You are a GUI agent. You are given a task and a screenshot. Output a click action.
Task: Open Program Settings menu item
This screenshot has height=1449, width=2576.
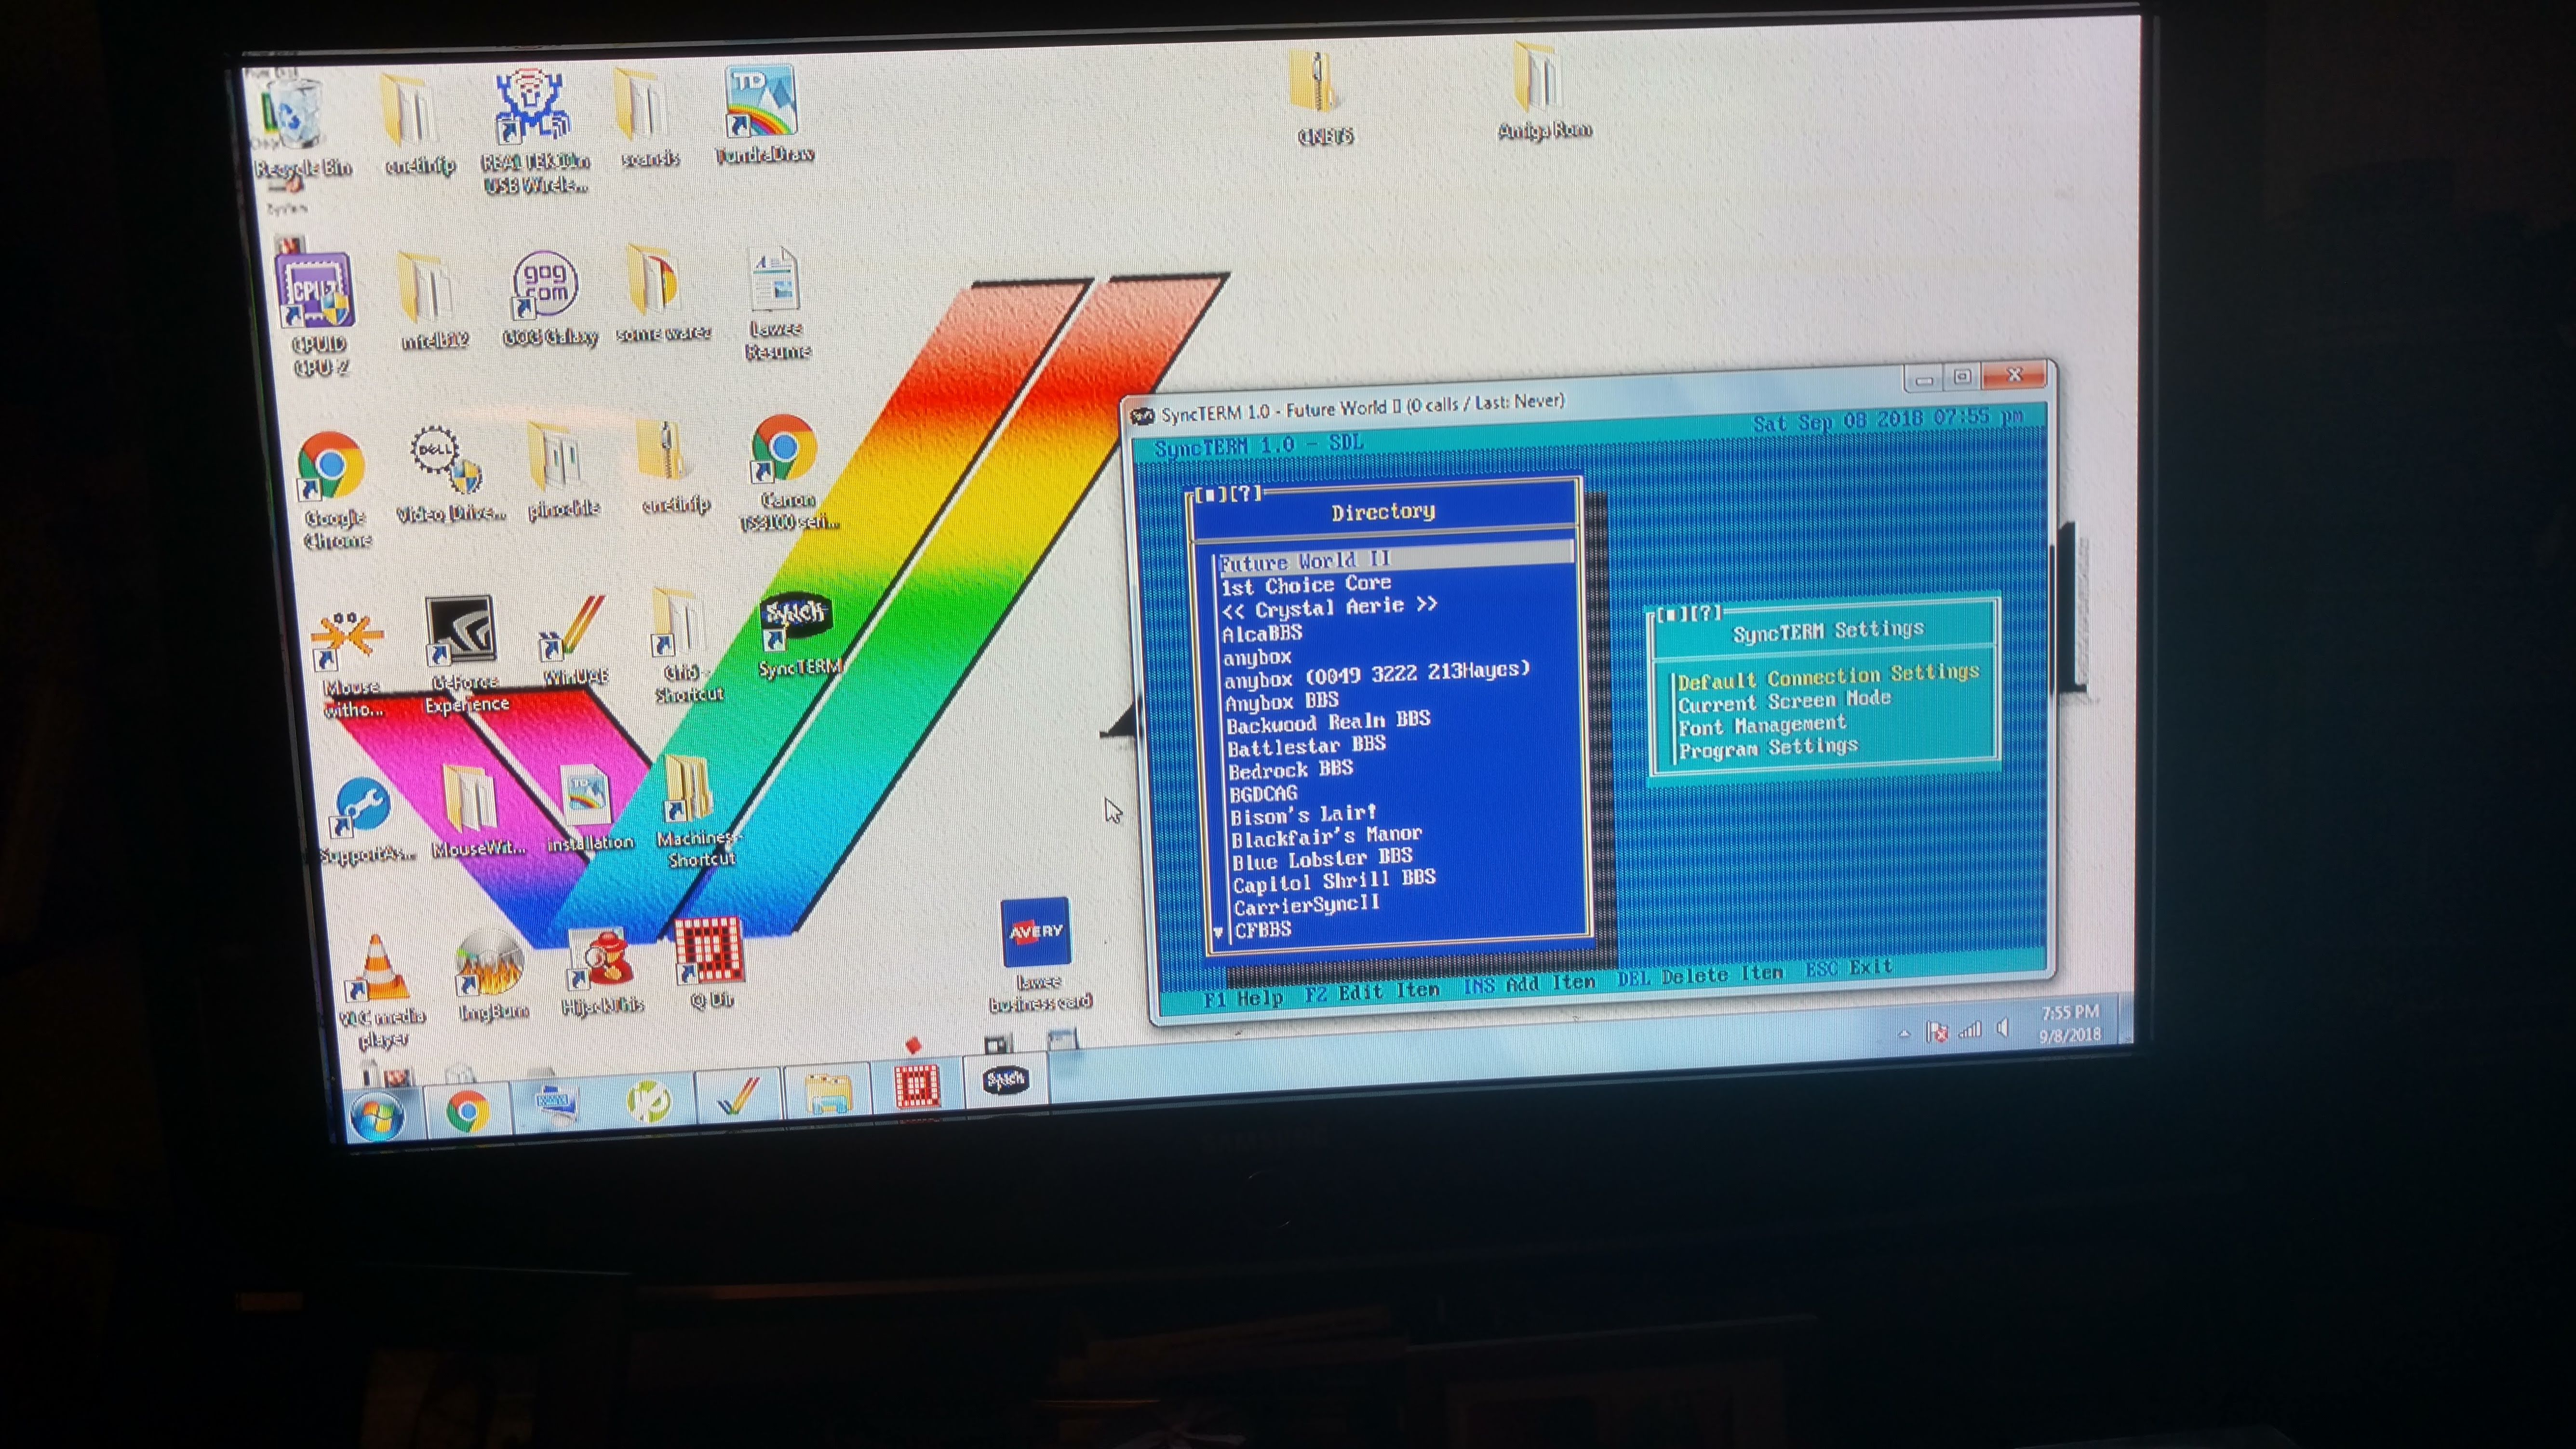coord(1768,748)
